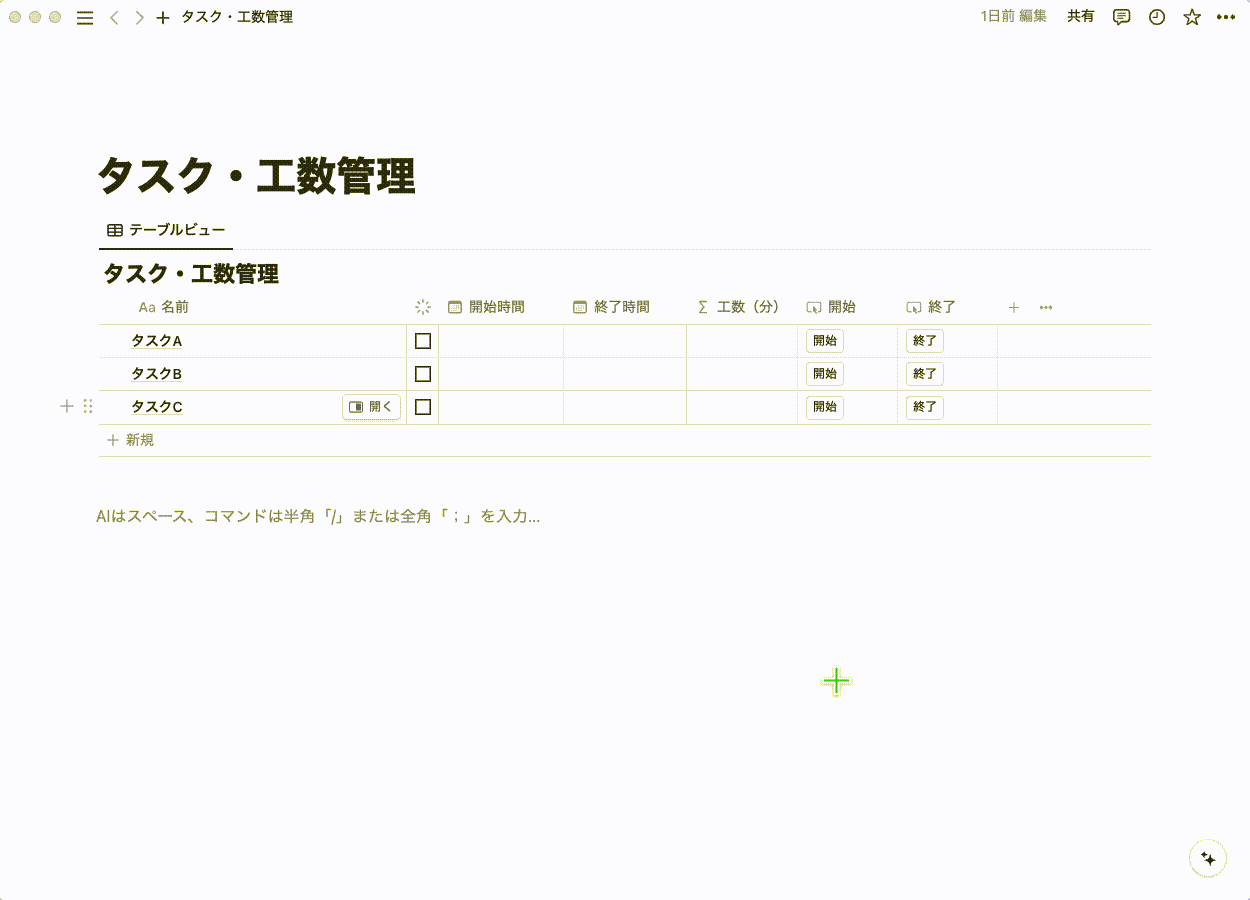This screenshot has width=1250, height=900.
Task: Click the Σ icon on 工数（分）column
Action: (x=703, y=307)
